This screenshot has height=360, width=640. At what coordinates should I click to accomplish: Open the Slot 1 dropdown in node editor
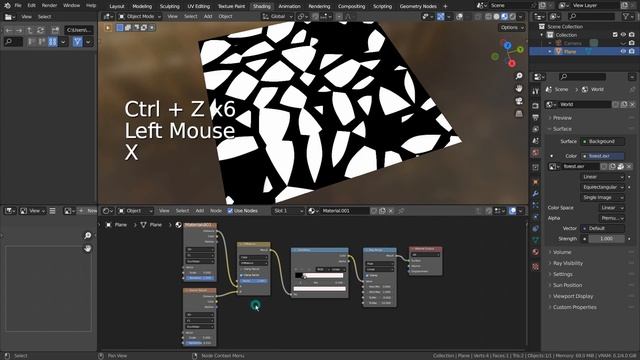pos(288,211)
